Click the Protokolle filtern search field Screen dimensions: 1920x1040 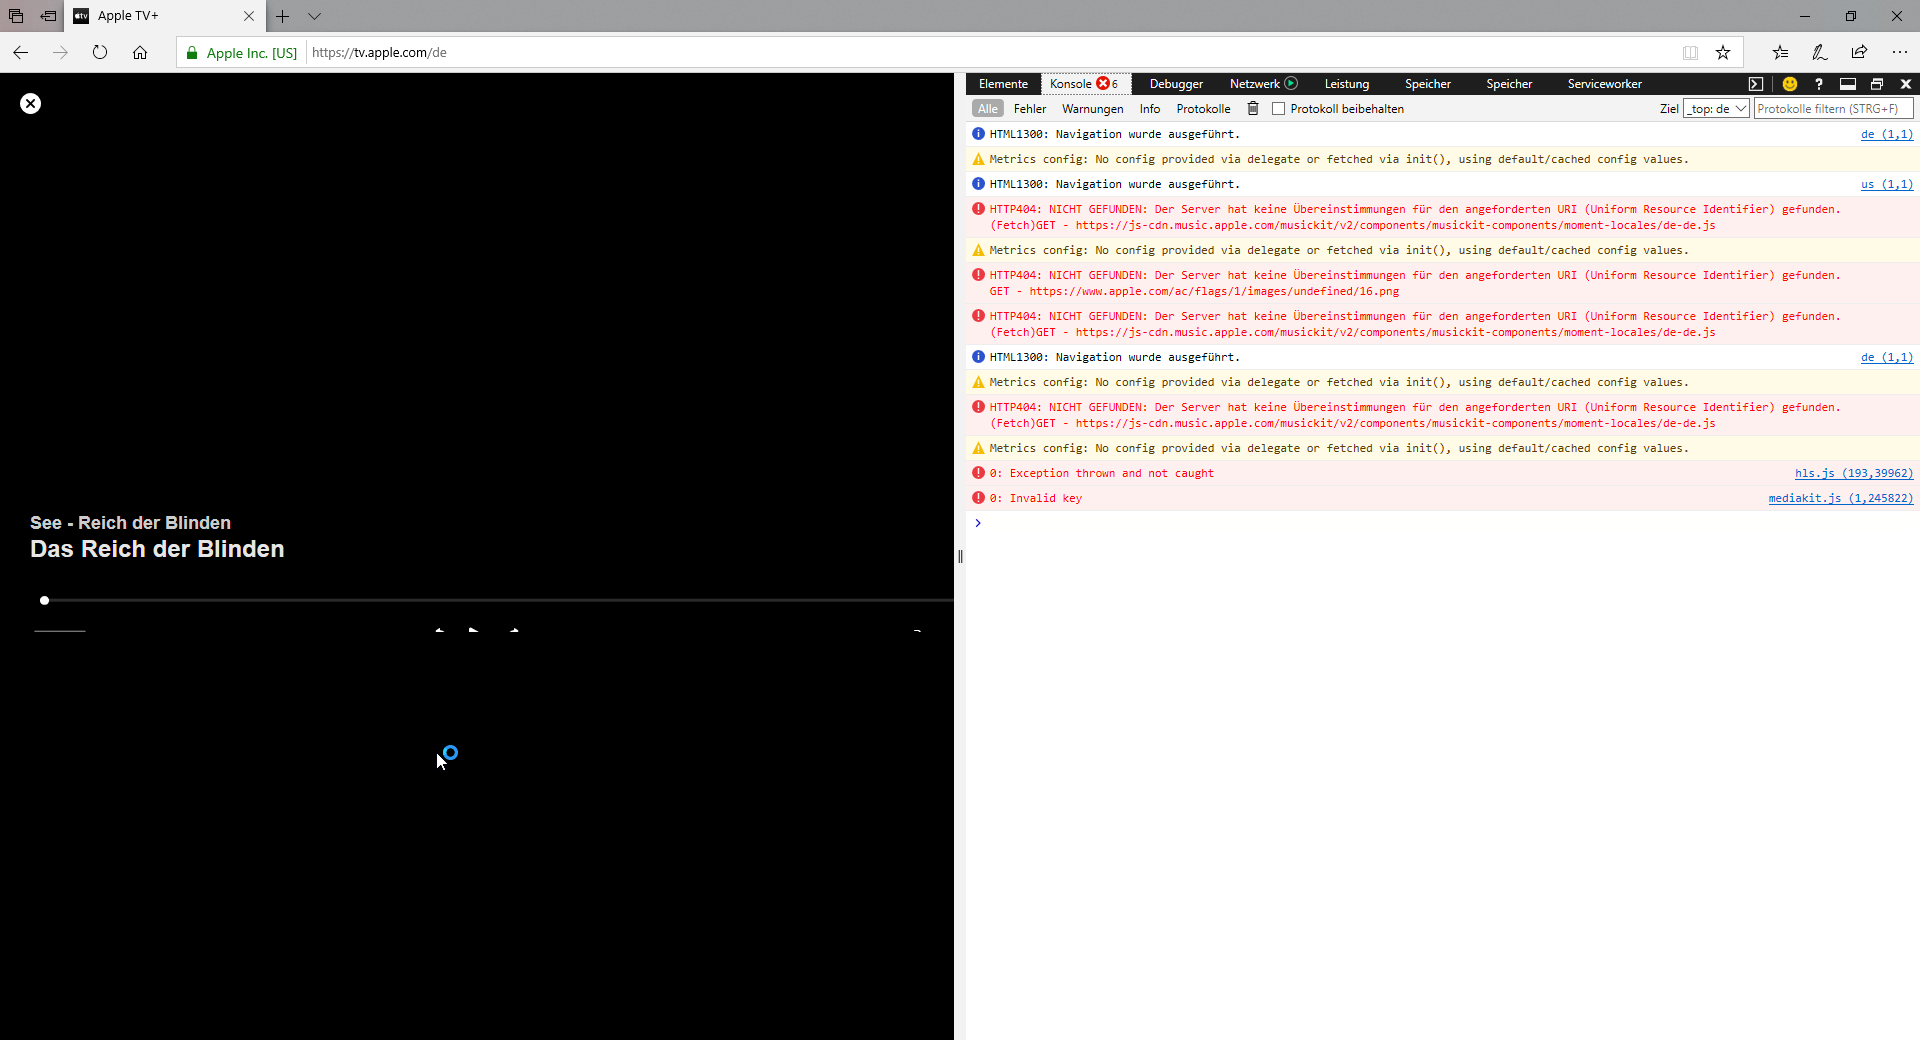1833,109
